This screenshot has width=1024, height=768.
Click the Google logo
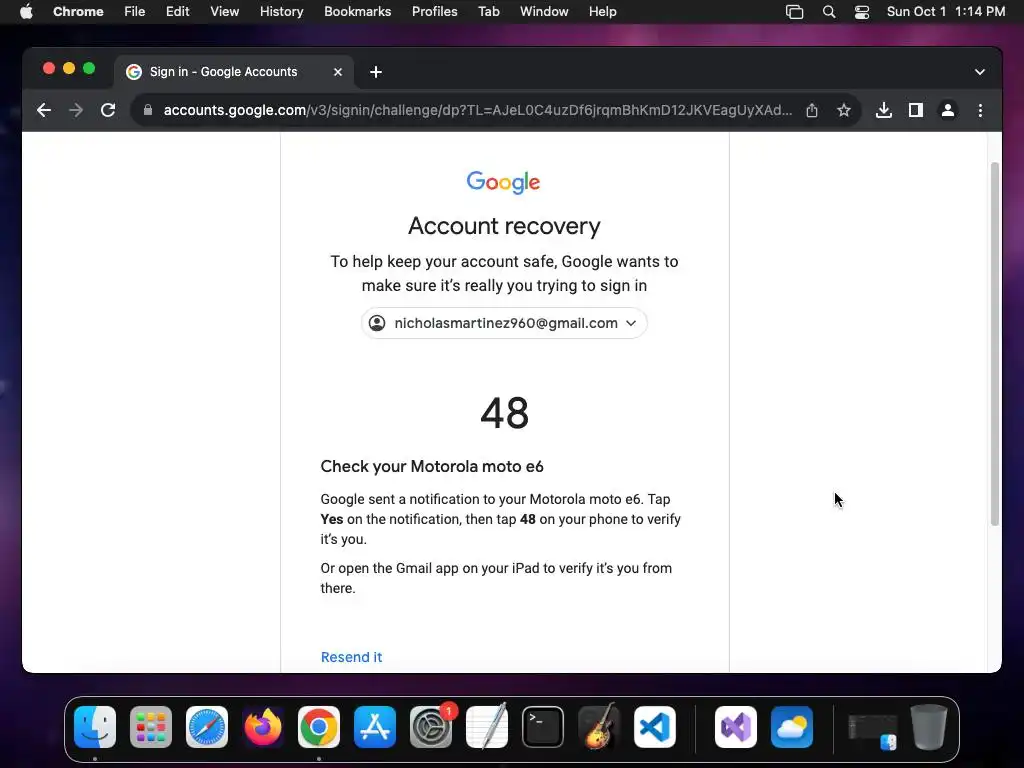(504, 183)
